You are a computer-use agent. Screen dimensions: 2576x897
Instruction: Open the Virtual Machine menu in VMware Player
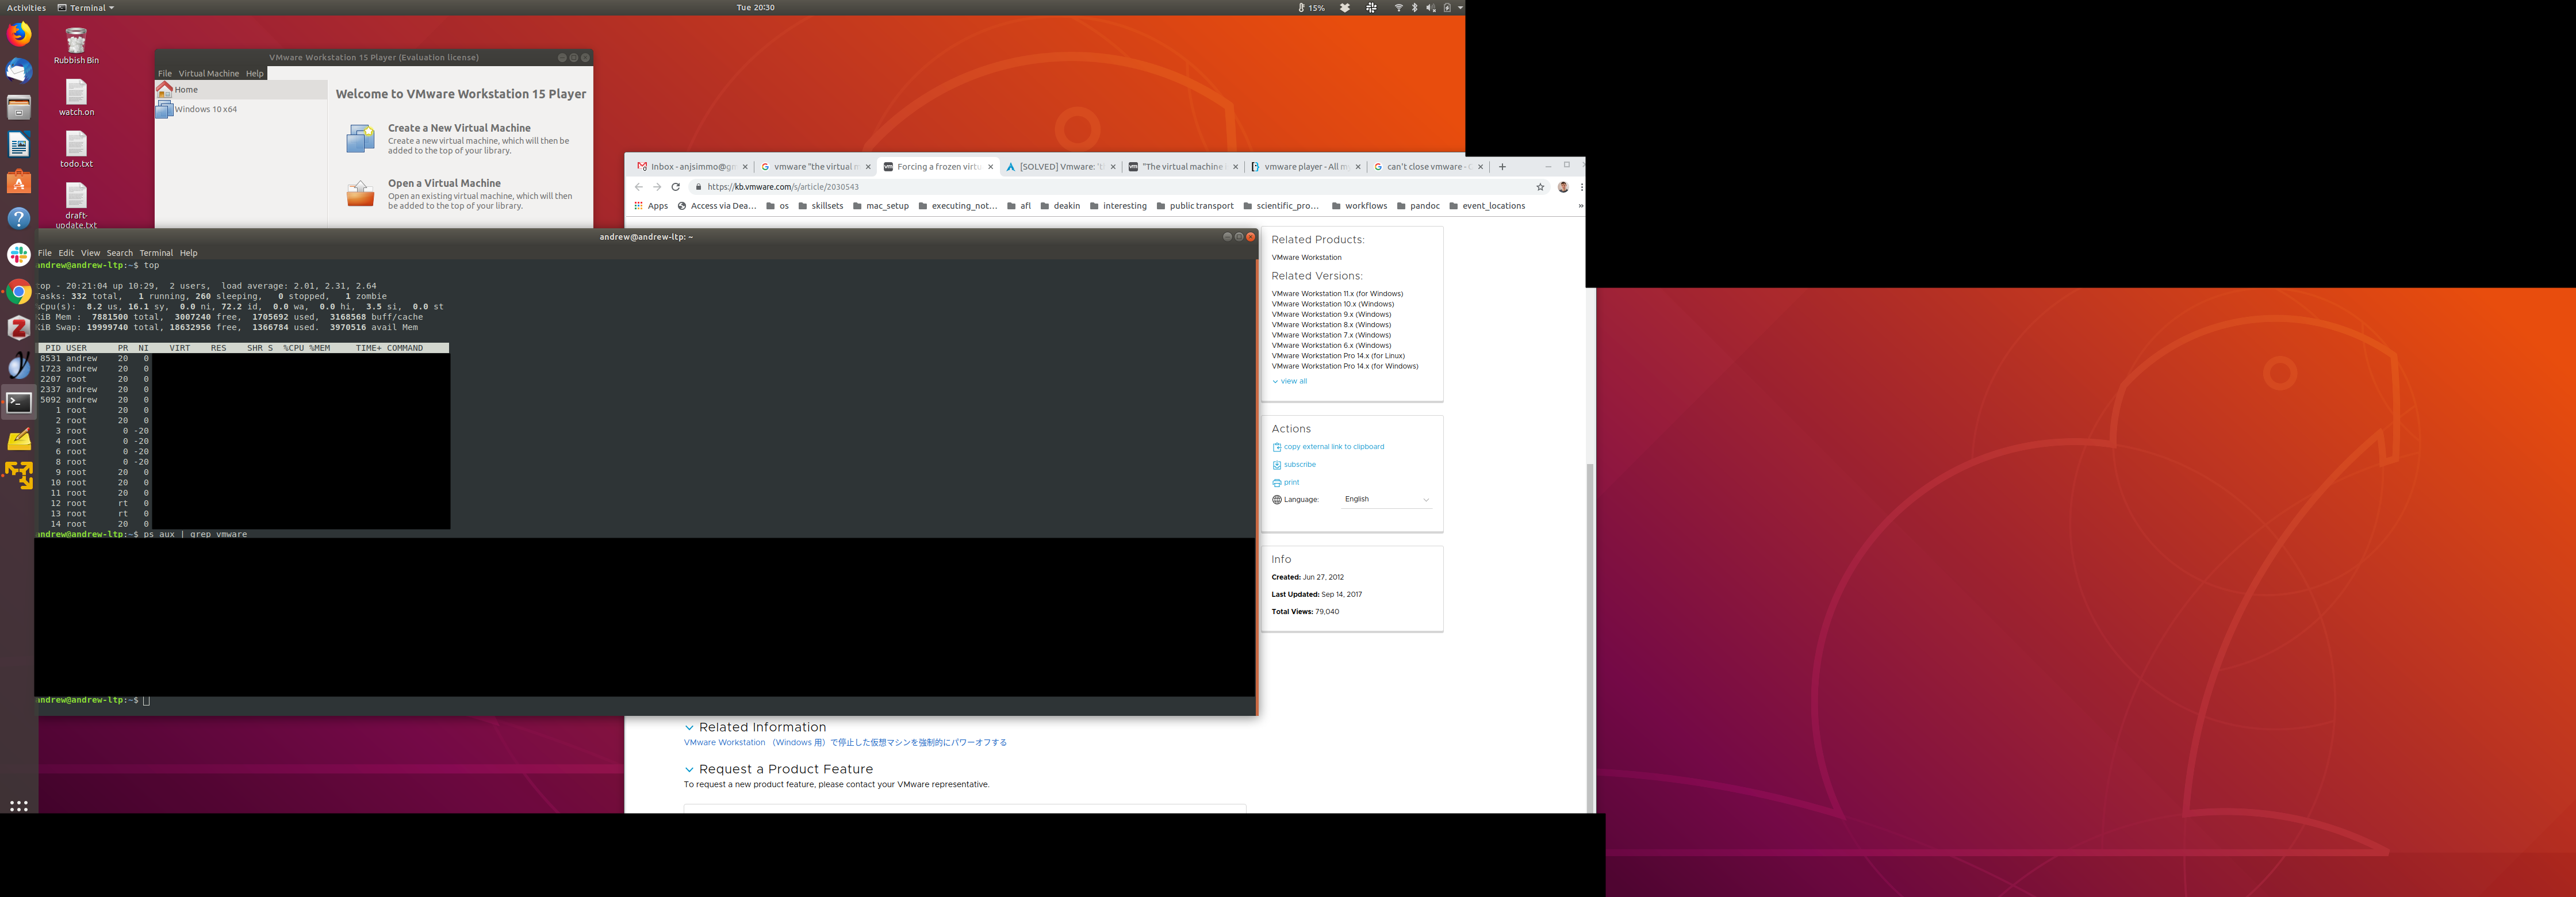pos(209,74)
